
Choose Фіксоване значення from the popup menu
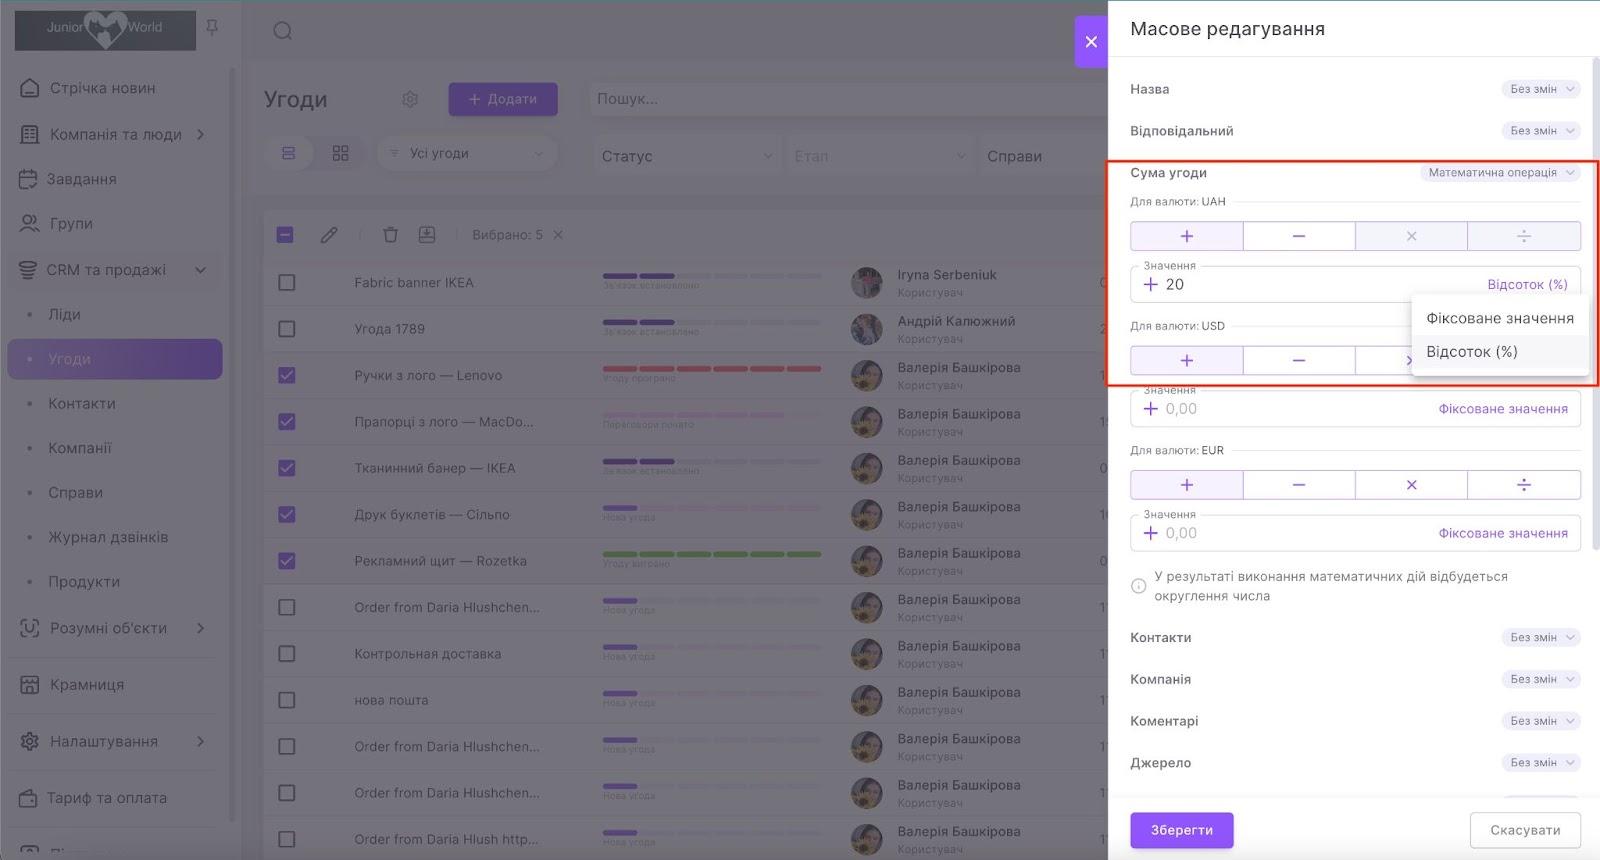click(1499, 318)
